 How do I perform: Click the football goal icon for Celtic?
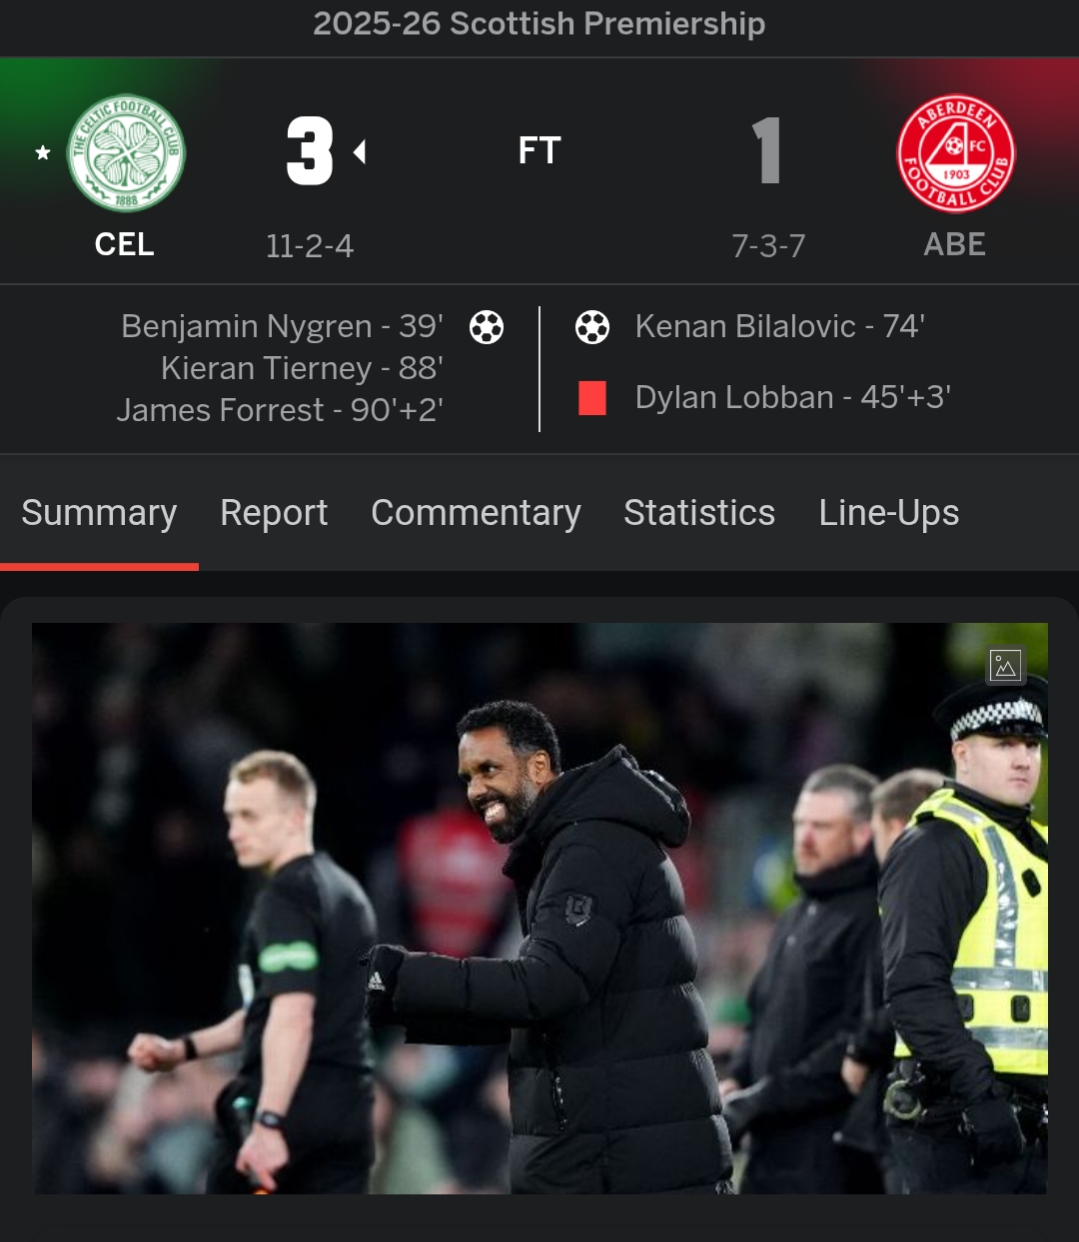pos(487,327)
